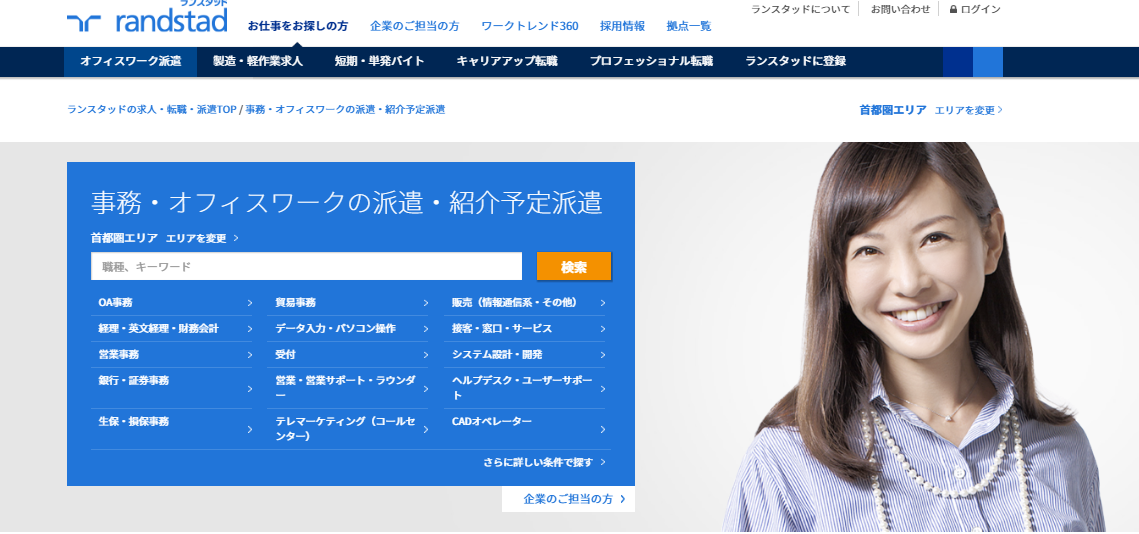Select the オフィスワーク派遣 tab
The height and width of the screenshot is (534, 1139).
tap(131, 62)
